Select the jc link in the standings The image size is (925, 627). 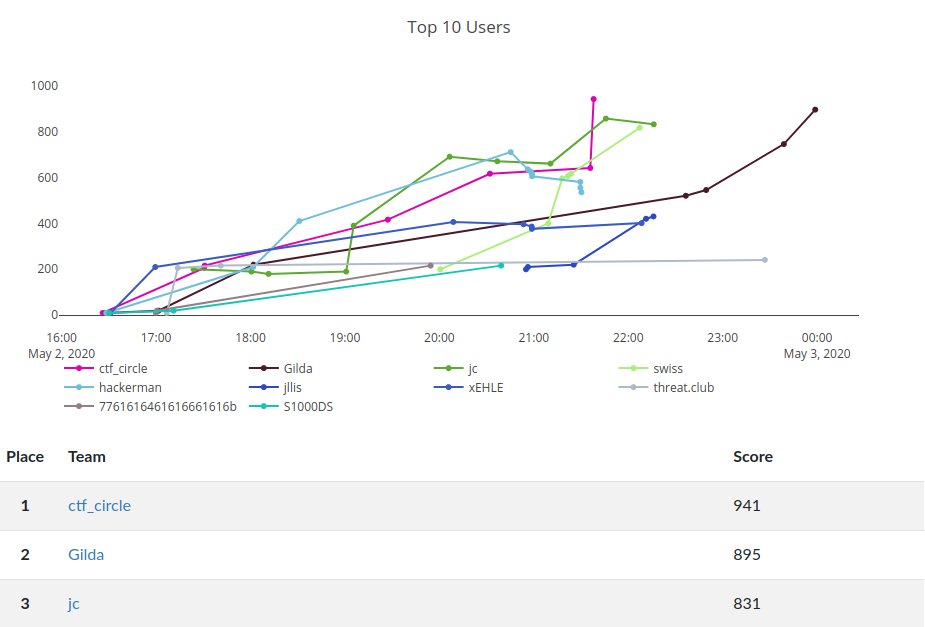click(72, 604)
